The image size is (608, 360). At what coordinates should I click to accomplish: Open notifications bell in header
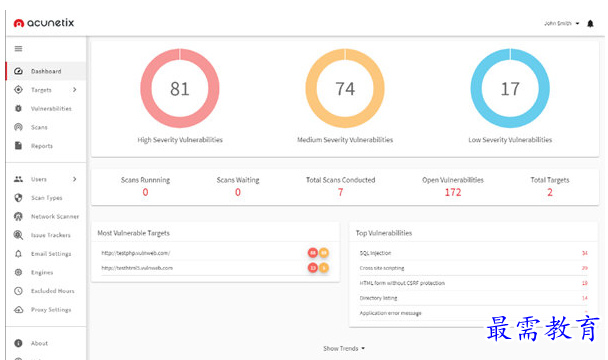[590, 23]
